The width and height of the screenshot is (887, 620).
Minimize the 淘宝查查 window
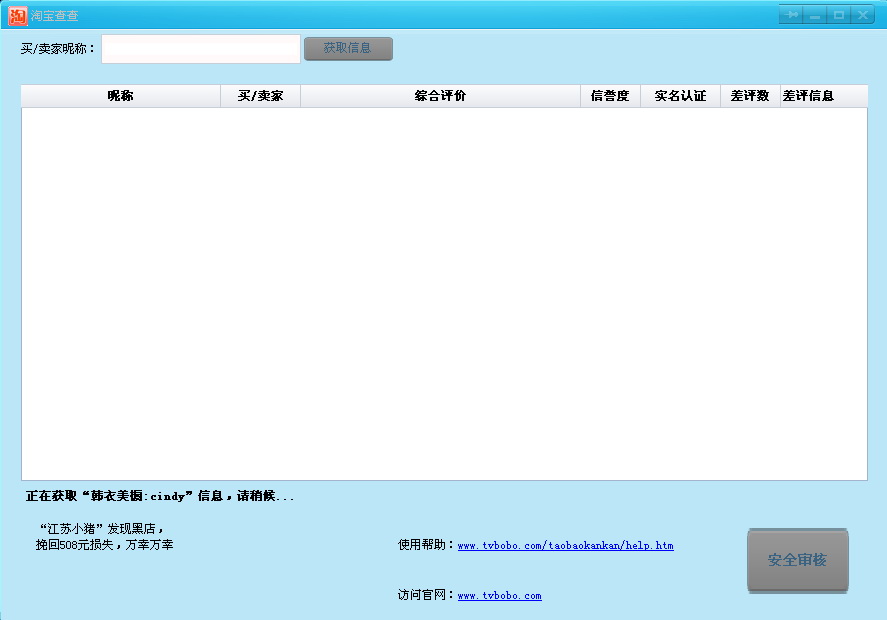815,15
